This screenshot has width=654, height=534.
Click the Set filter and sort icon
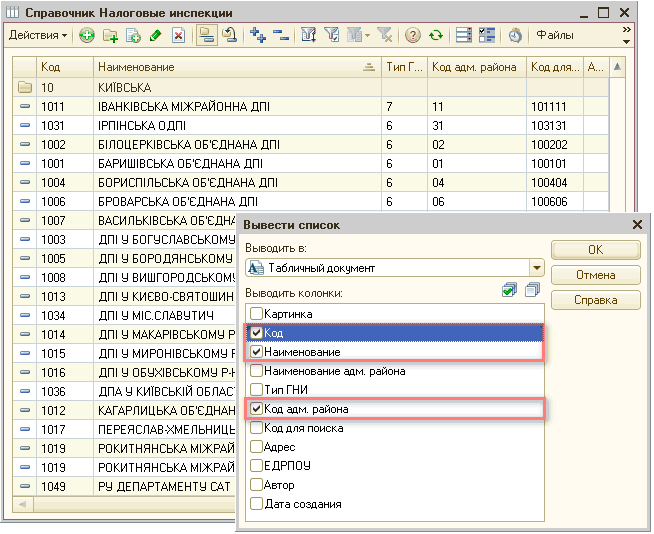(x=309, y=35)
